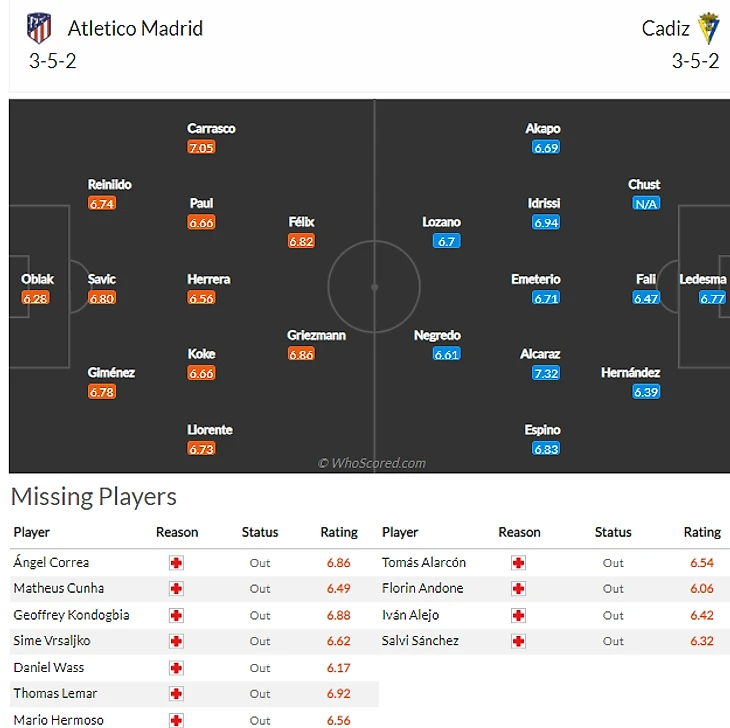Click Geoffrey Kondogbia's injury cross icon

pyautogui.click(x=177, y=615)
